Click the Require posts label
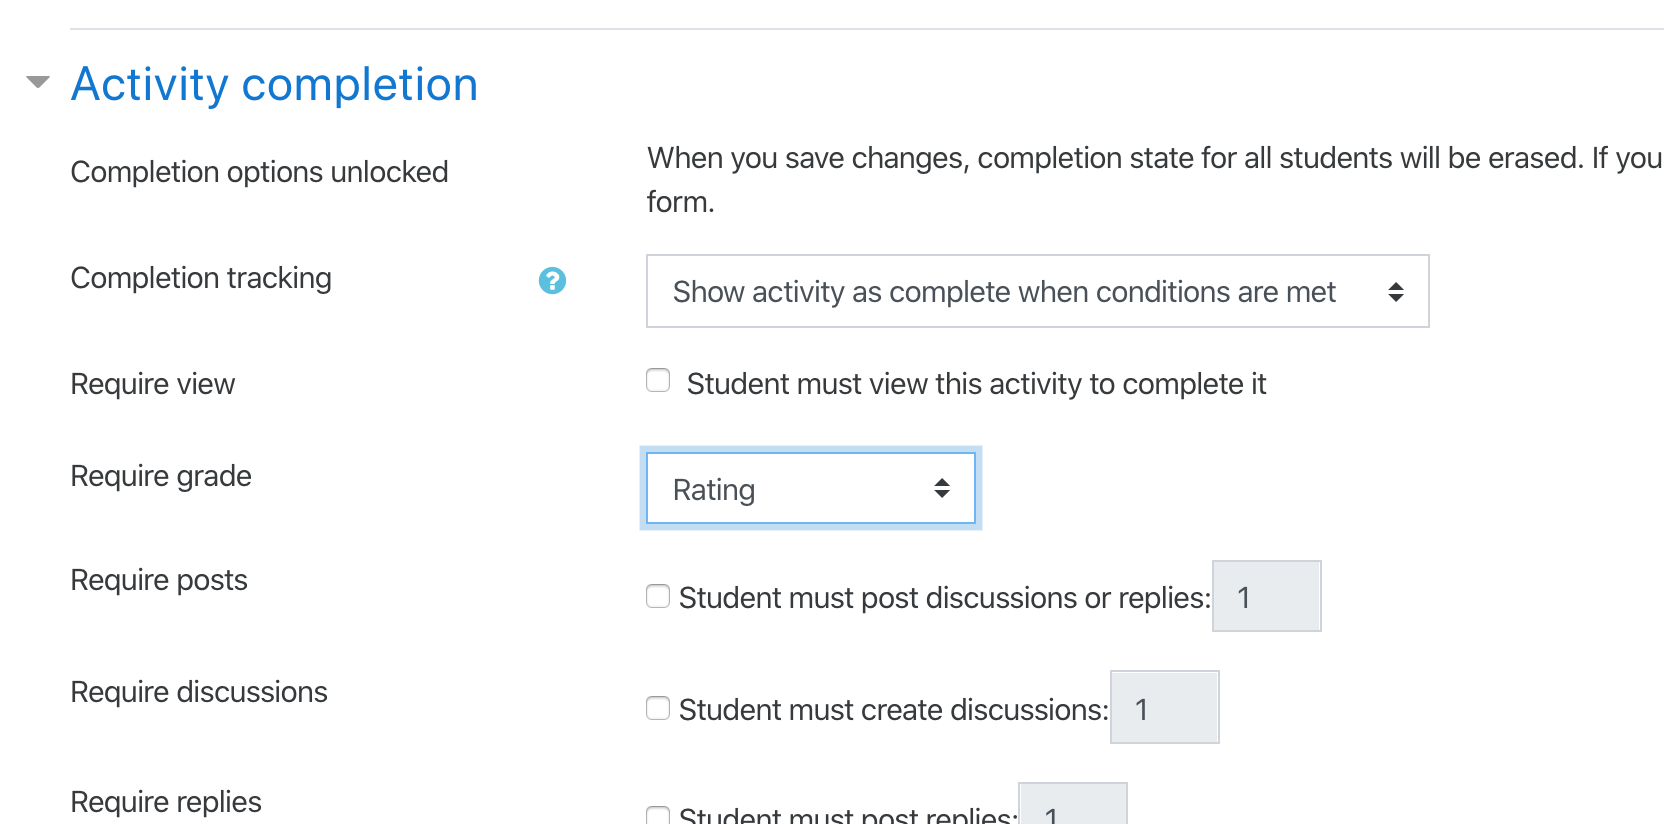 [159, 580]
